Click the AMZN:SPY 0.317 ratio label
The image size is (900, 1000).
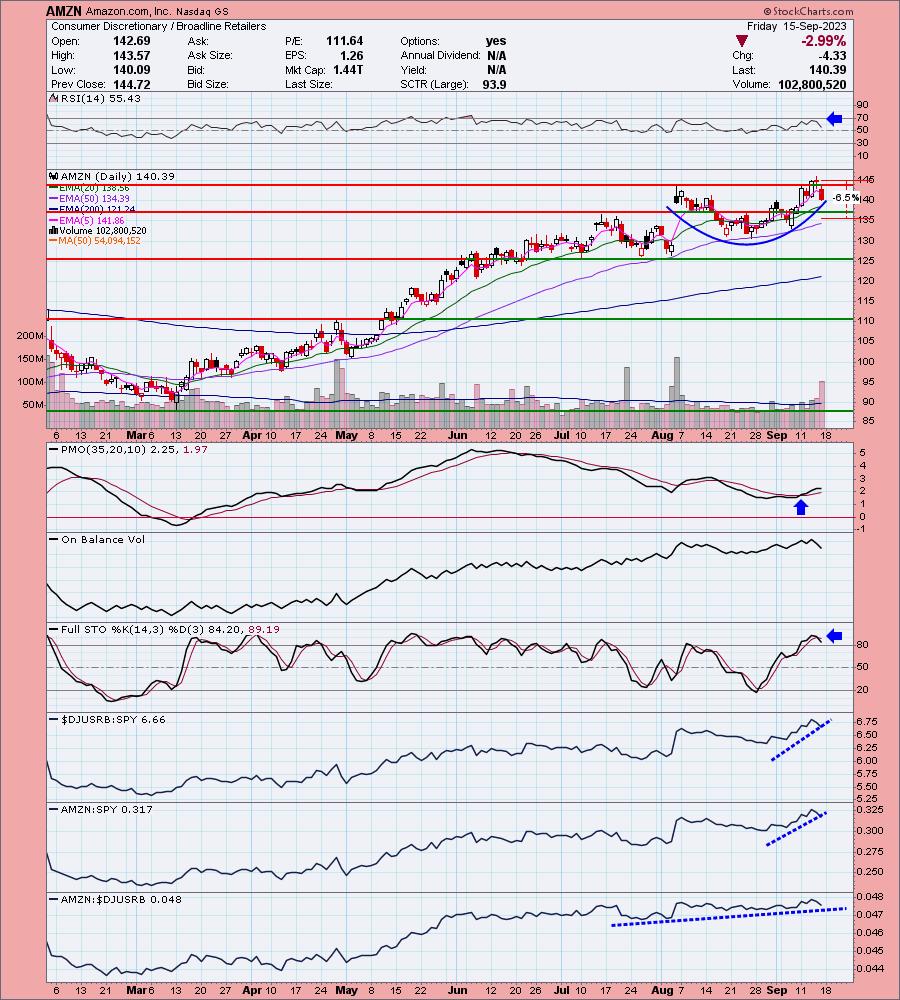pyautogui.click(x=107, y=809)
